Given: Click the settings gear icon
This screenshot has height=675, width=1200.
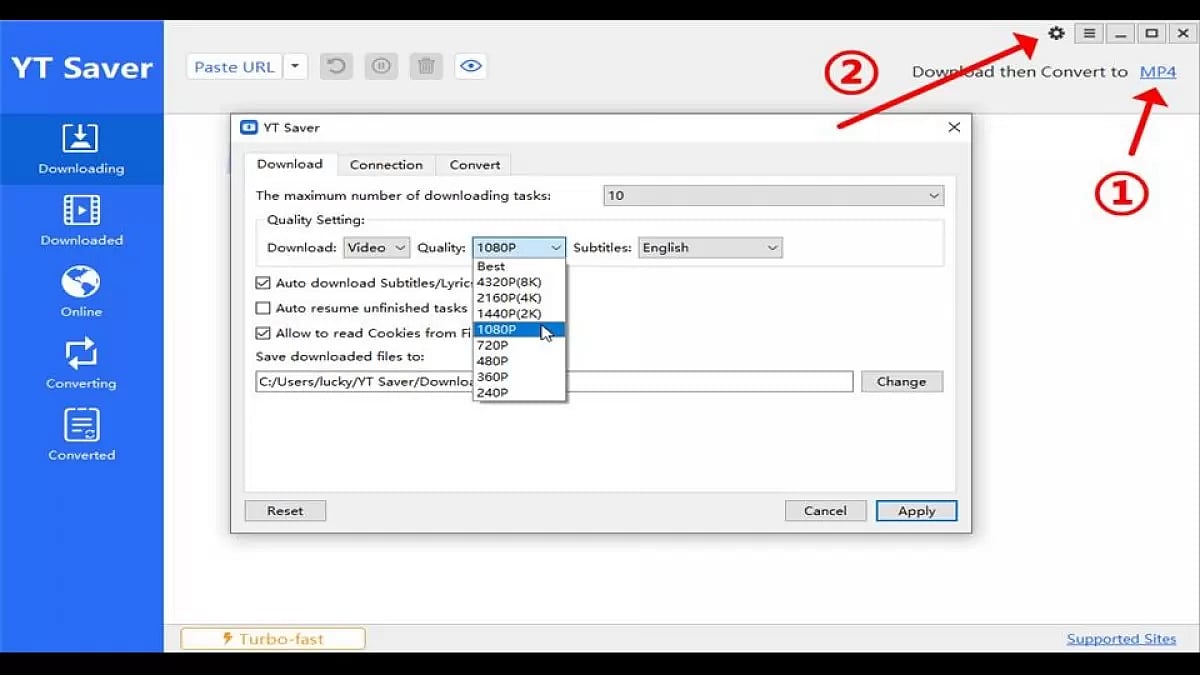Looking at the screenshot, I should tap(1056, 34).
